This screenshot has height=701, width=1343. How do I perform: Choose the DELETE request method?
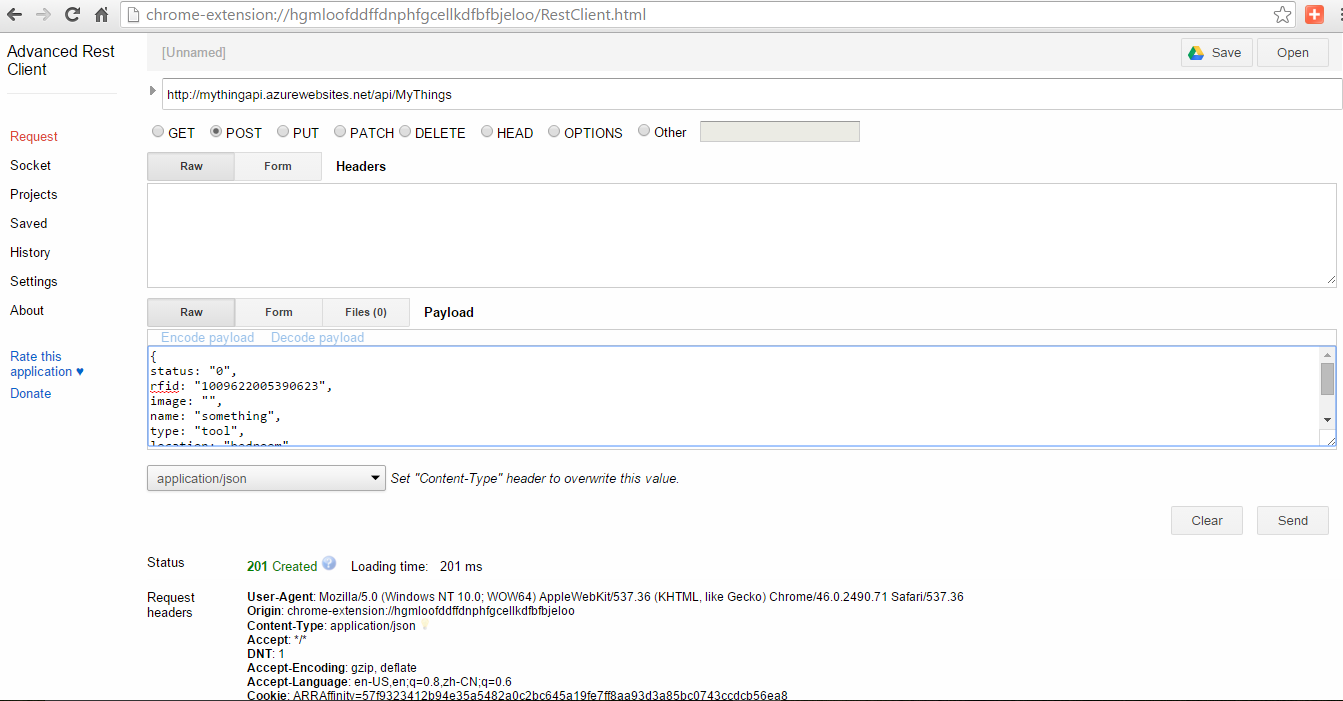pyautogui.click(x=405, y=132)
